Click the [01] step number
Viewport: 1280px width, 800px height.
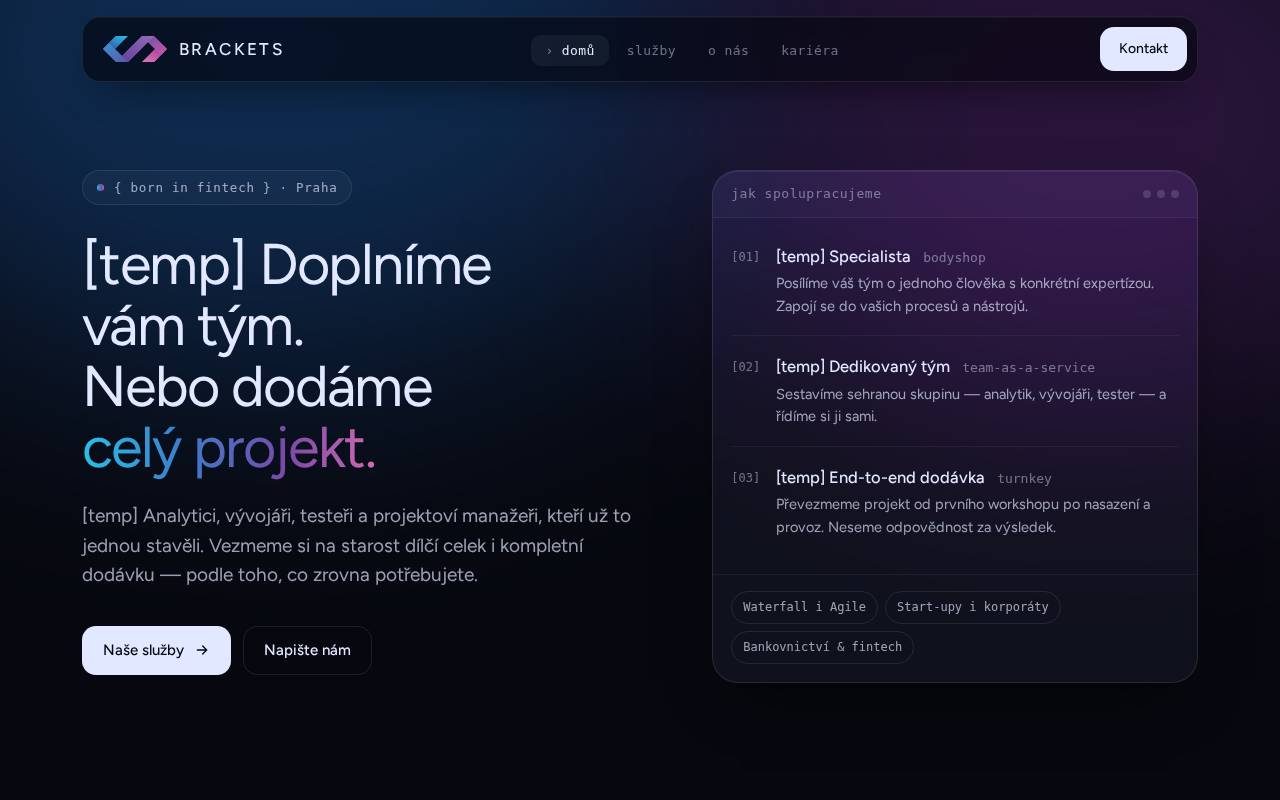[745, 257]
